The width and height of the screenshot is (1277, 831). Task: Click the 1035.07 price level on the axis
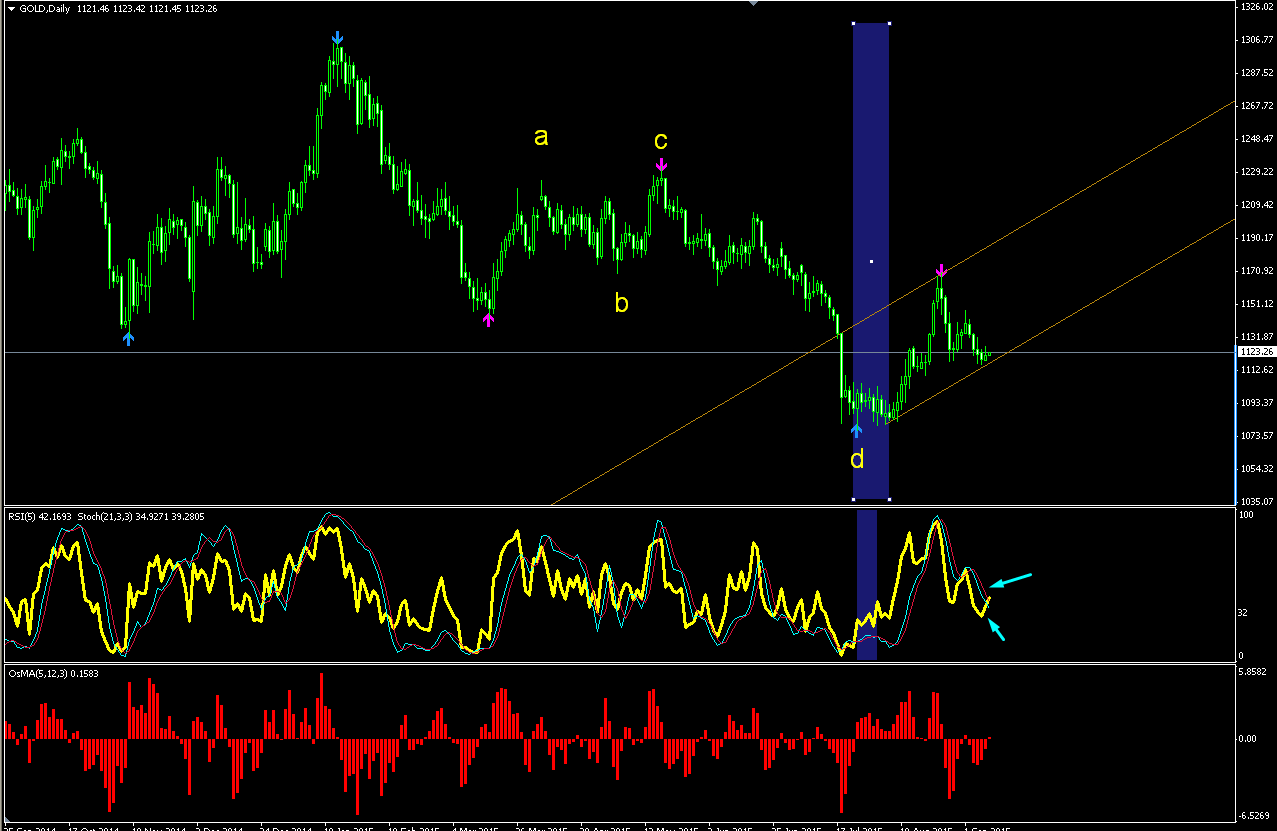(x=1256, y=501)
